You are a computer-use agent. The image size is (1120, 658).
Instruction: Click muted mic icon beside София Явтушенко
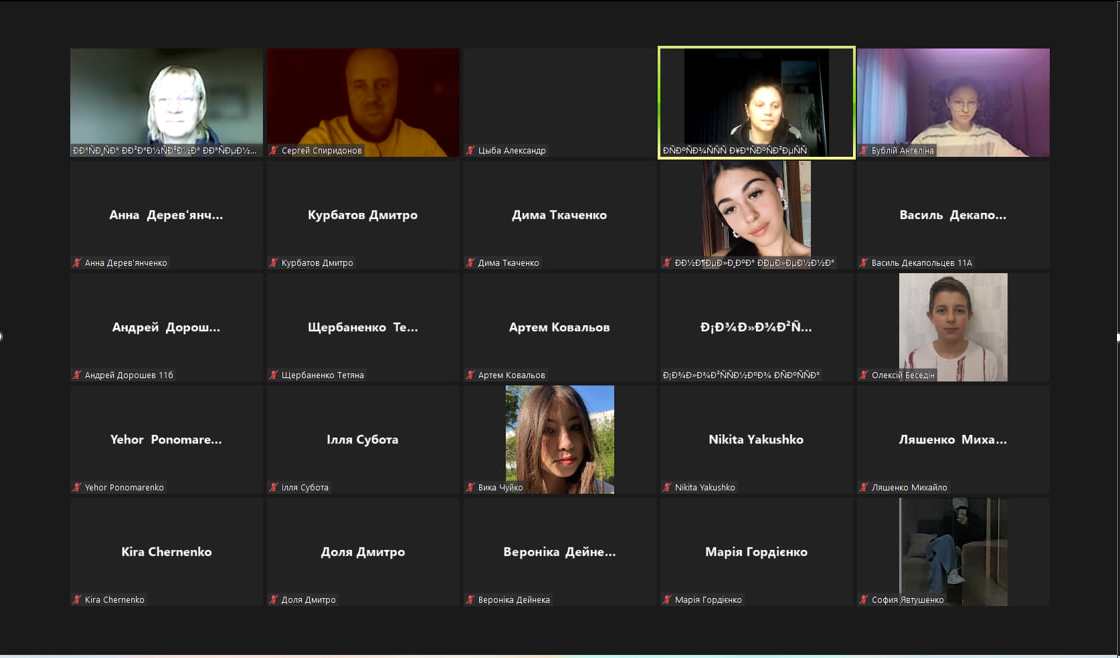pyautogui.click(x=864, y=599)
